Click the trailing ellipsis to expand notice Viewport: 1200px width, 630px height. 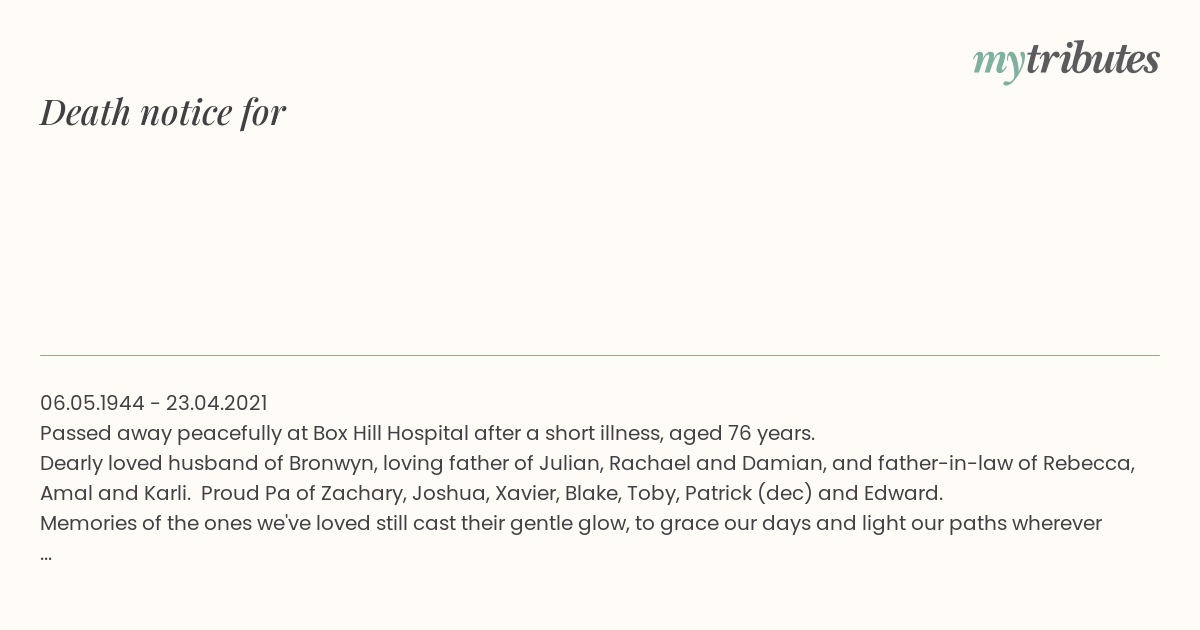(46, 554)
